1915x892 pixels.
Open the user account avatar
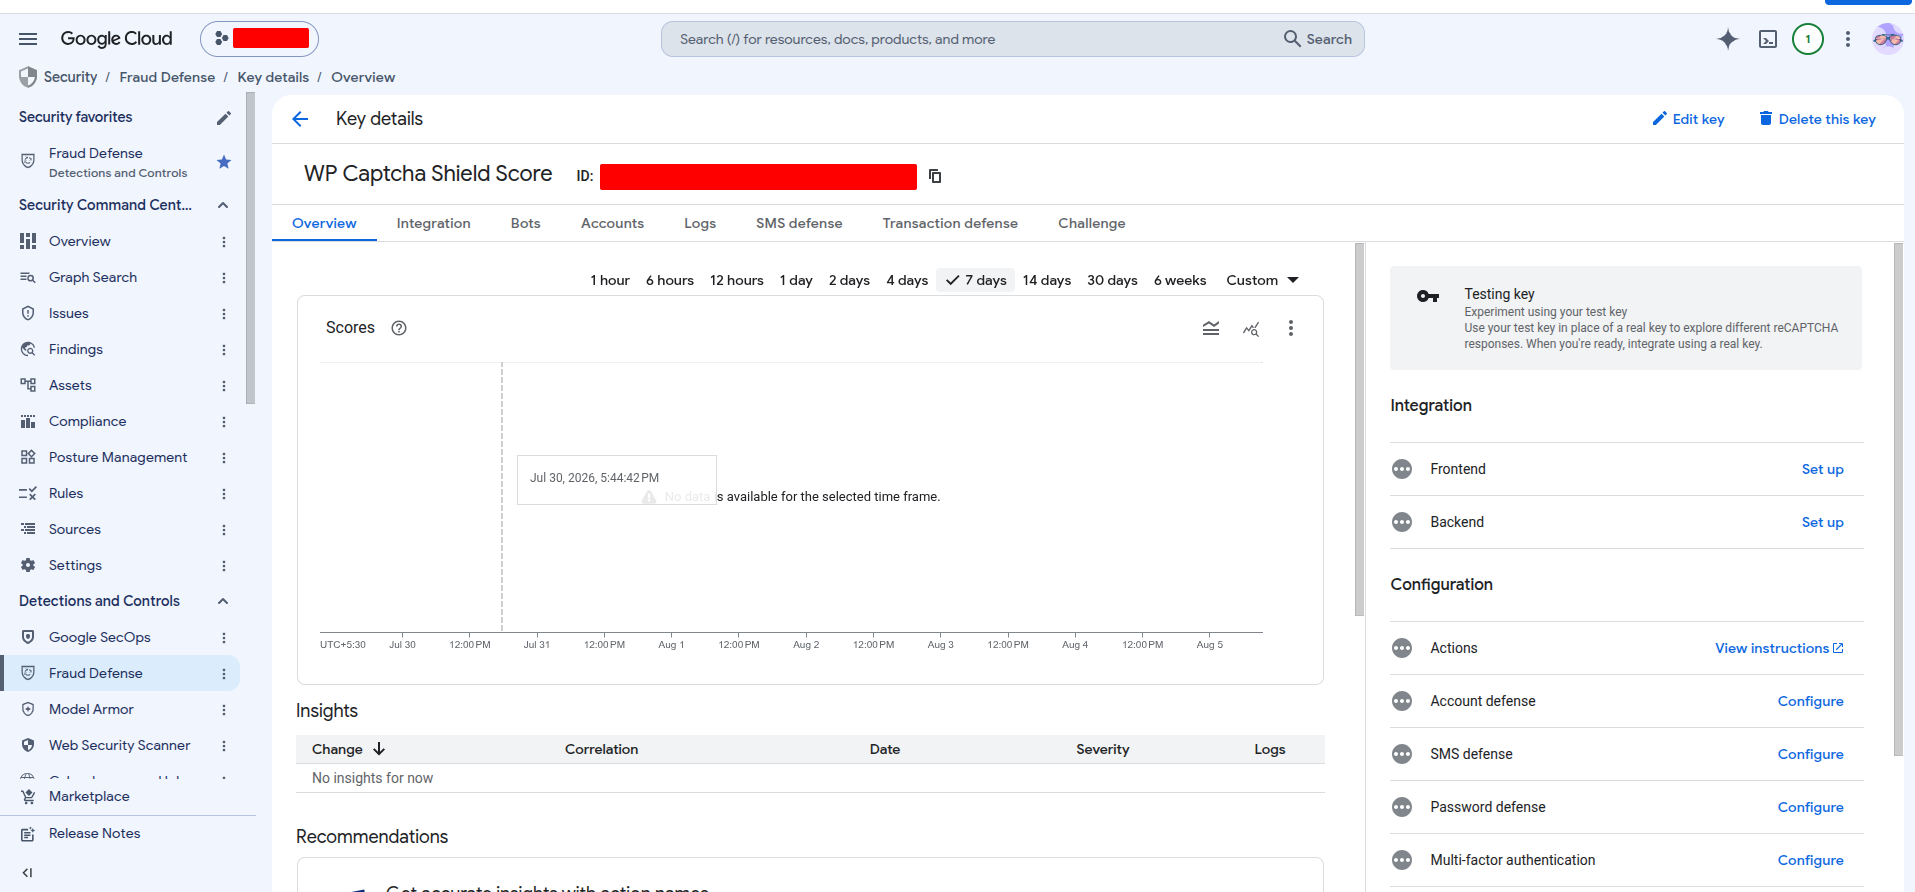[x=1888, y=39]
